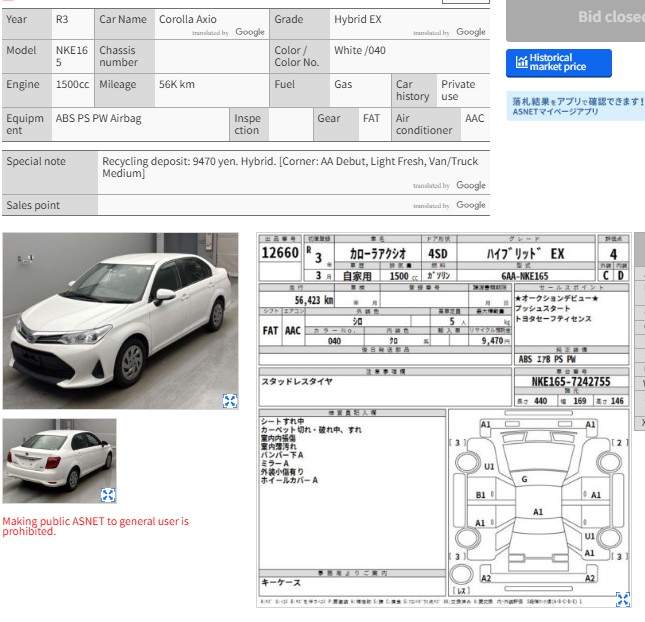Open the Historical market price chart

coord(559,63)
